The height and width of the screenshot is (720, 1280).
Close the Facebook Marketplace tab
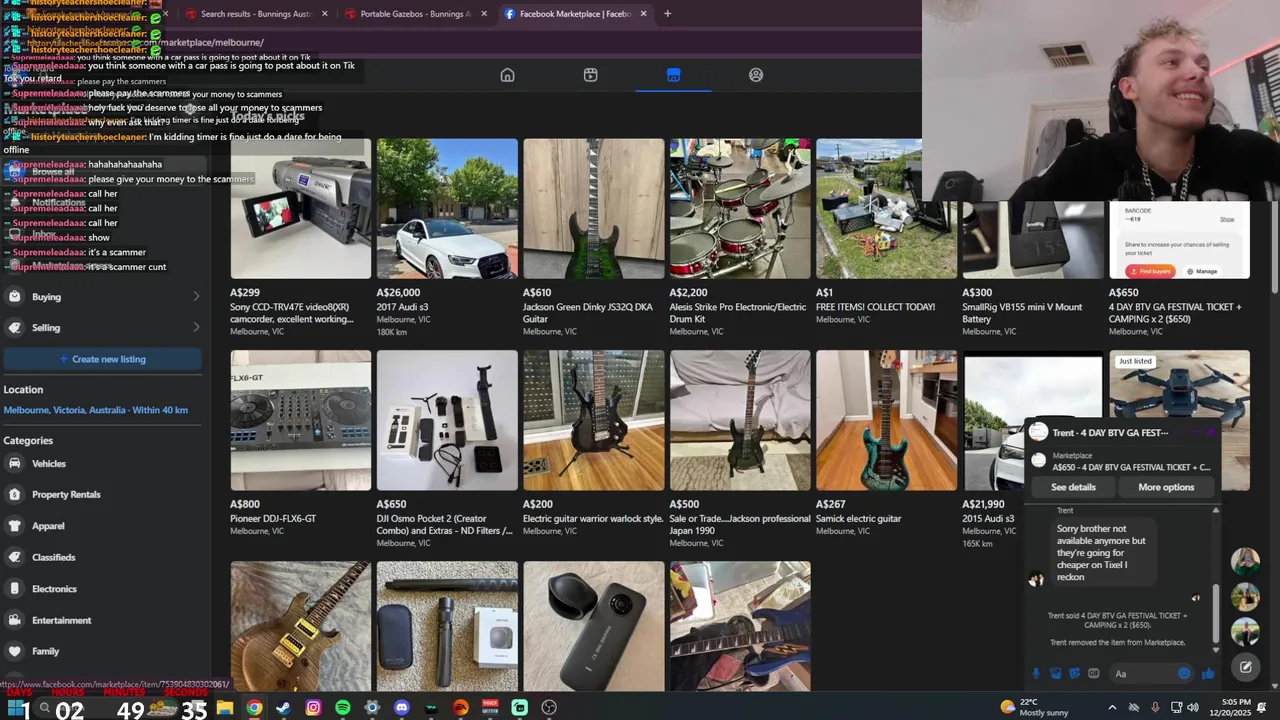pyautogui.click(x=643, y=14)
